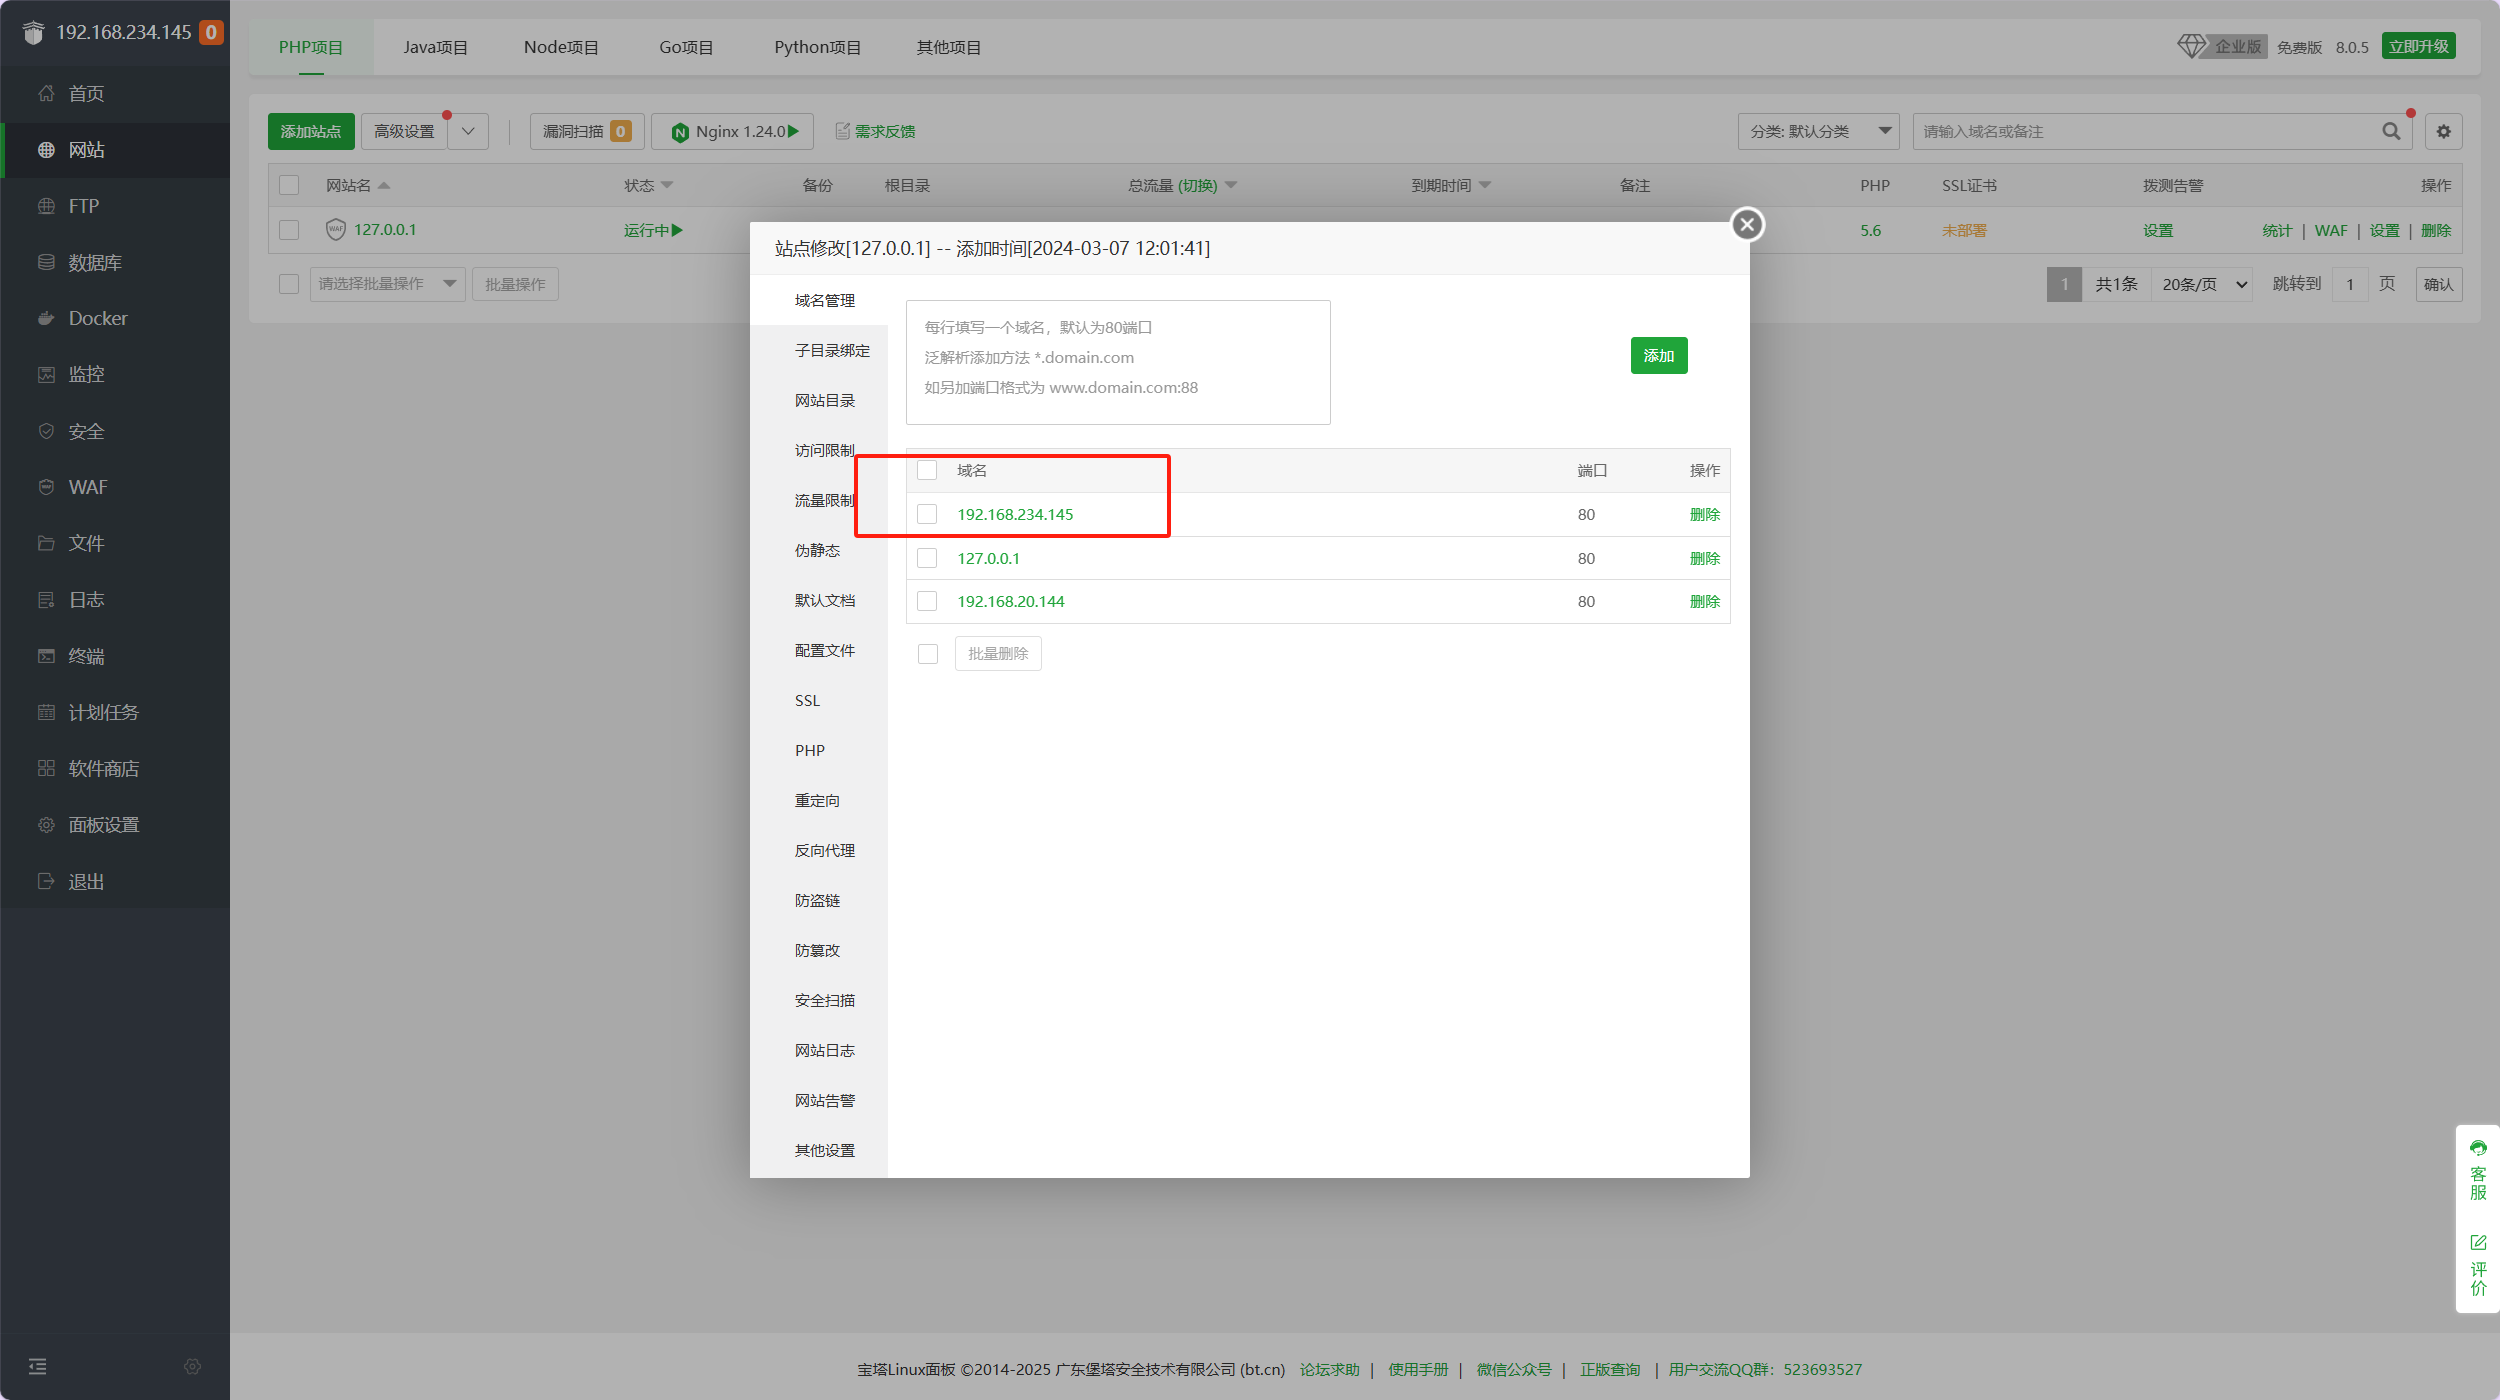Click the rating edit icon on right edge

tap(2478, 1242)
